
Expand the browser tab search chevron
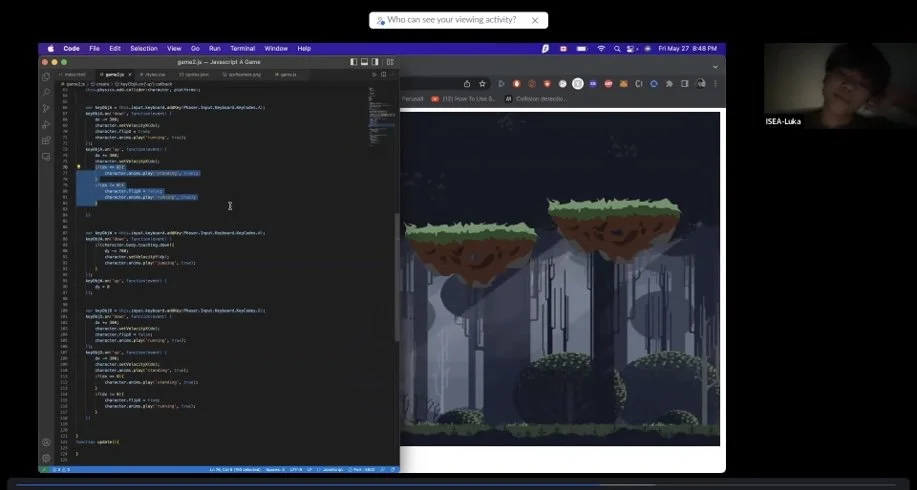tap(715, 67)
